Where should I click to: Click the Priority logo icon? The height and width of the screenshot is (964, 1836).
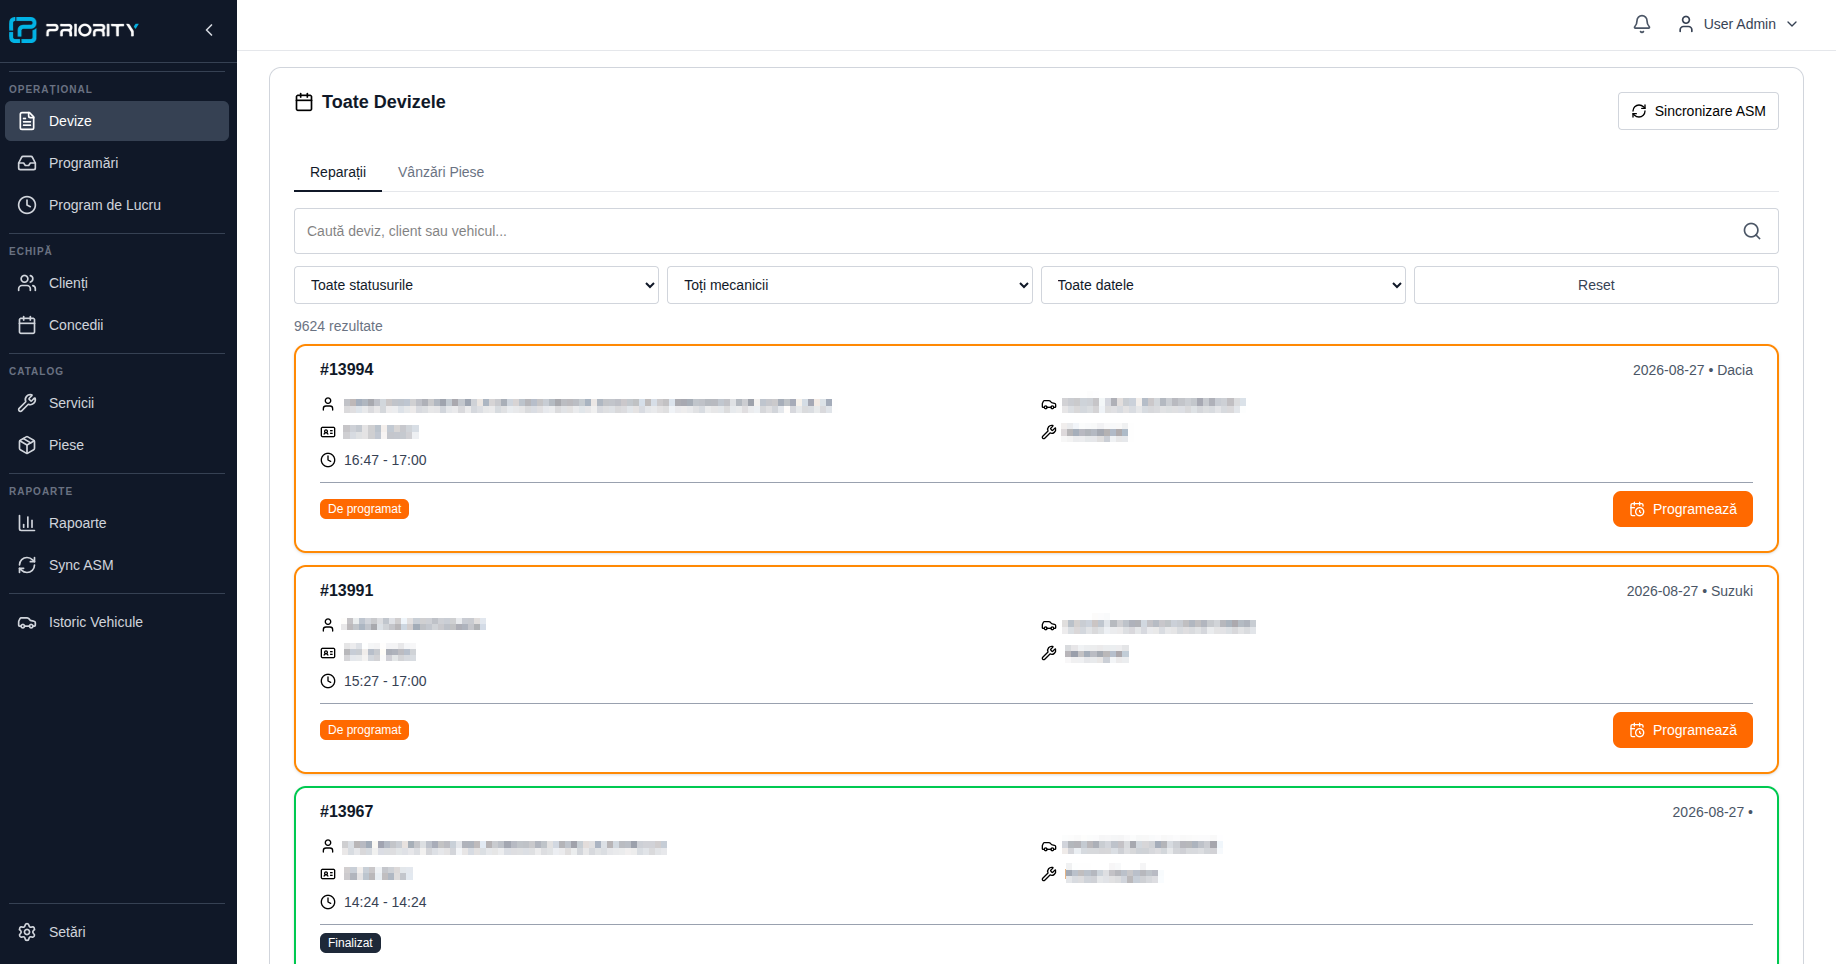point(23,30)
